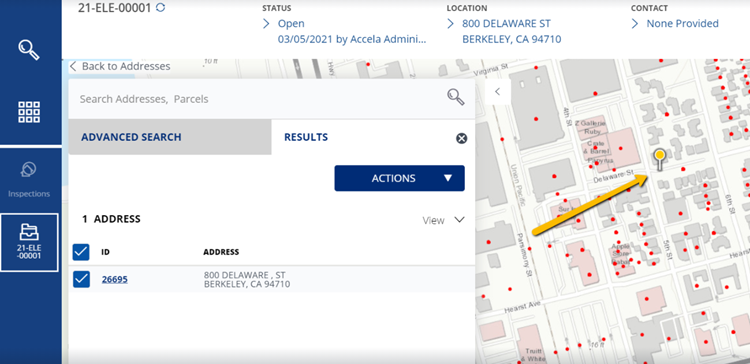Close the results panel with X icon
This screenshot has height=364, width=750.
point(461,139)
